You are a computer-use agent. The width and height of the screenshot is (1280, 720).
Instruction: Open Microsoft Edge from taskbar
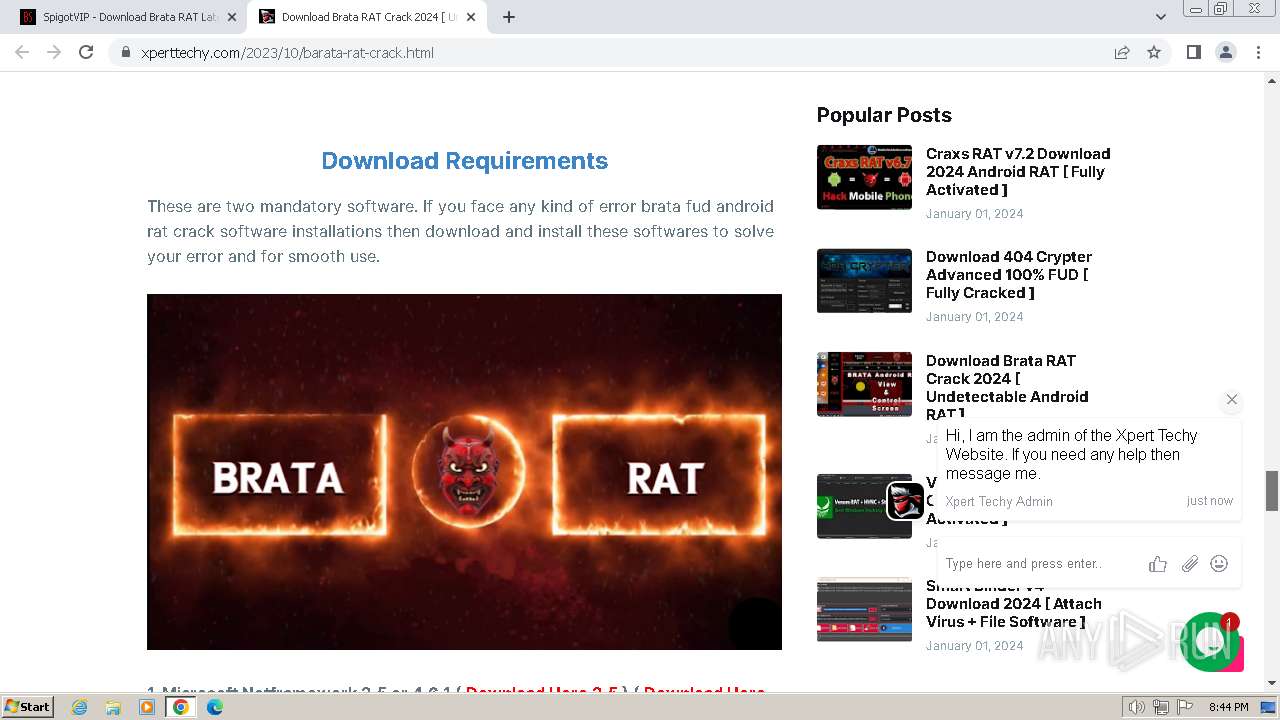coord(215,707)
